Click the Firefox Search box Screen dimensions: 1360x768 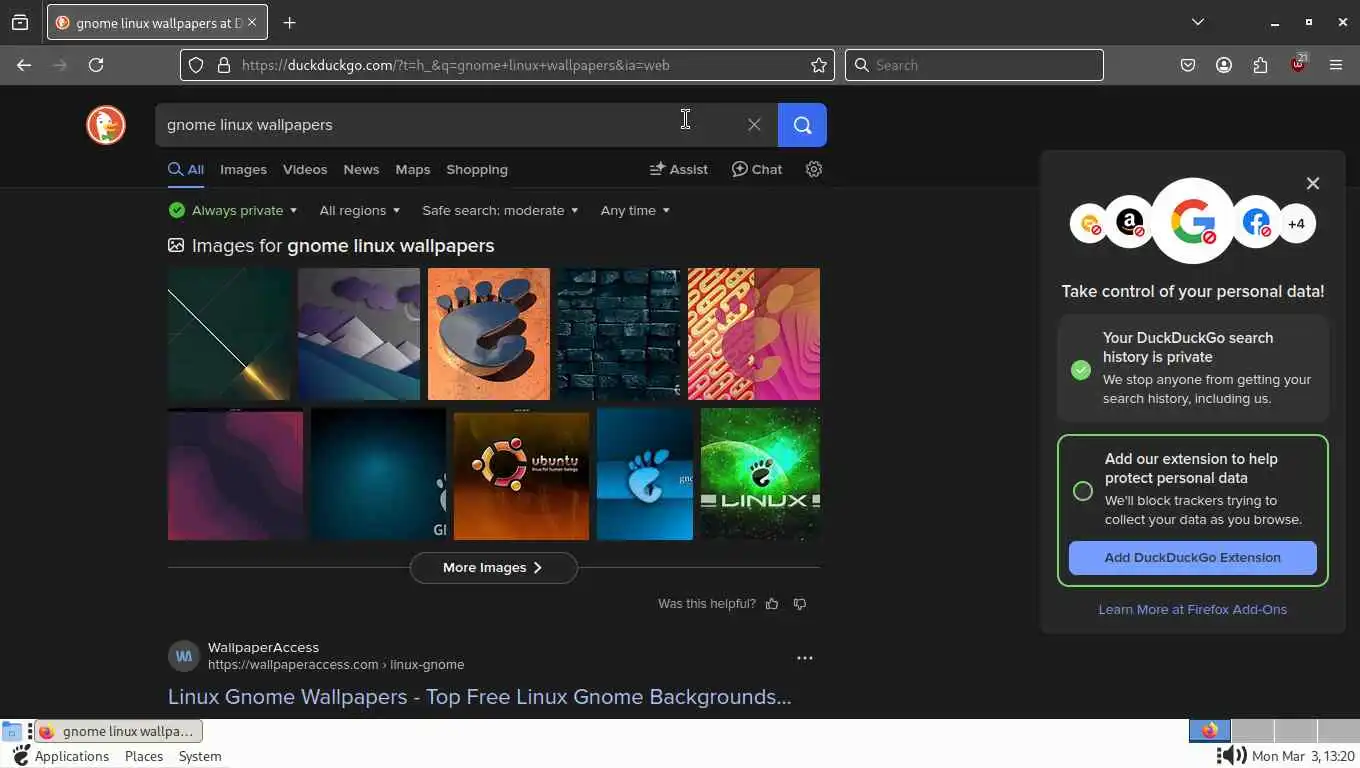[974, 65]
